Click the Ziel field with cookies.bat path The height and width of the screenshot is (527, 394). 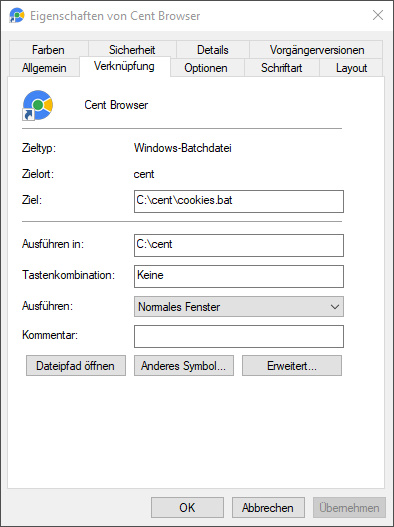pyautogui.click(x=239, y=201)
